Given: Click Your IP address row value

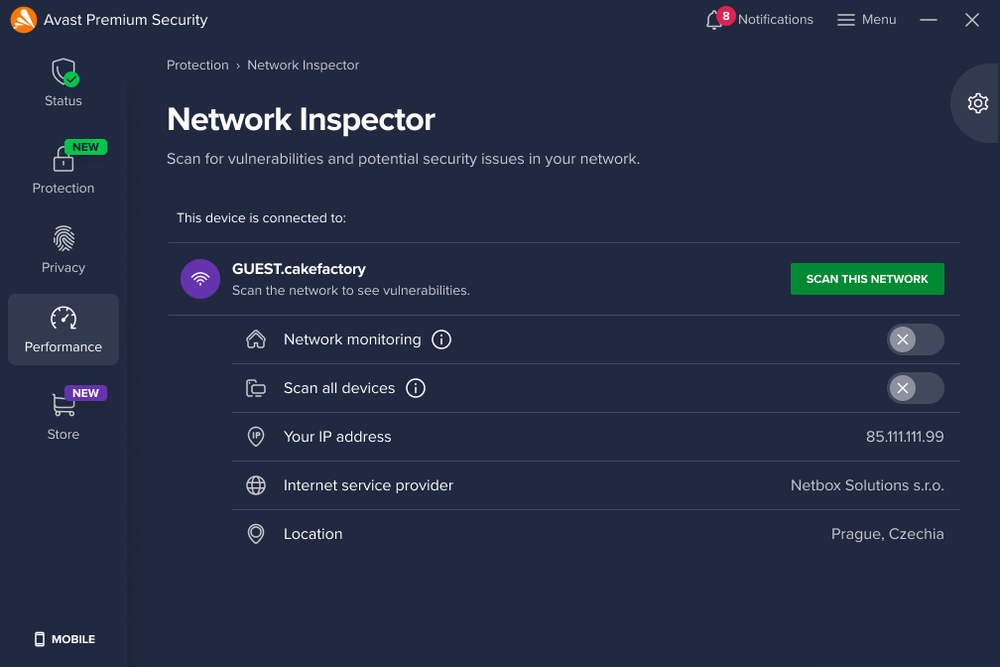Looking at the screenshot, I should [904, 436].
